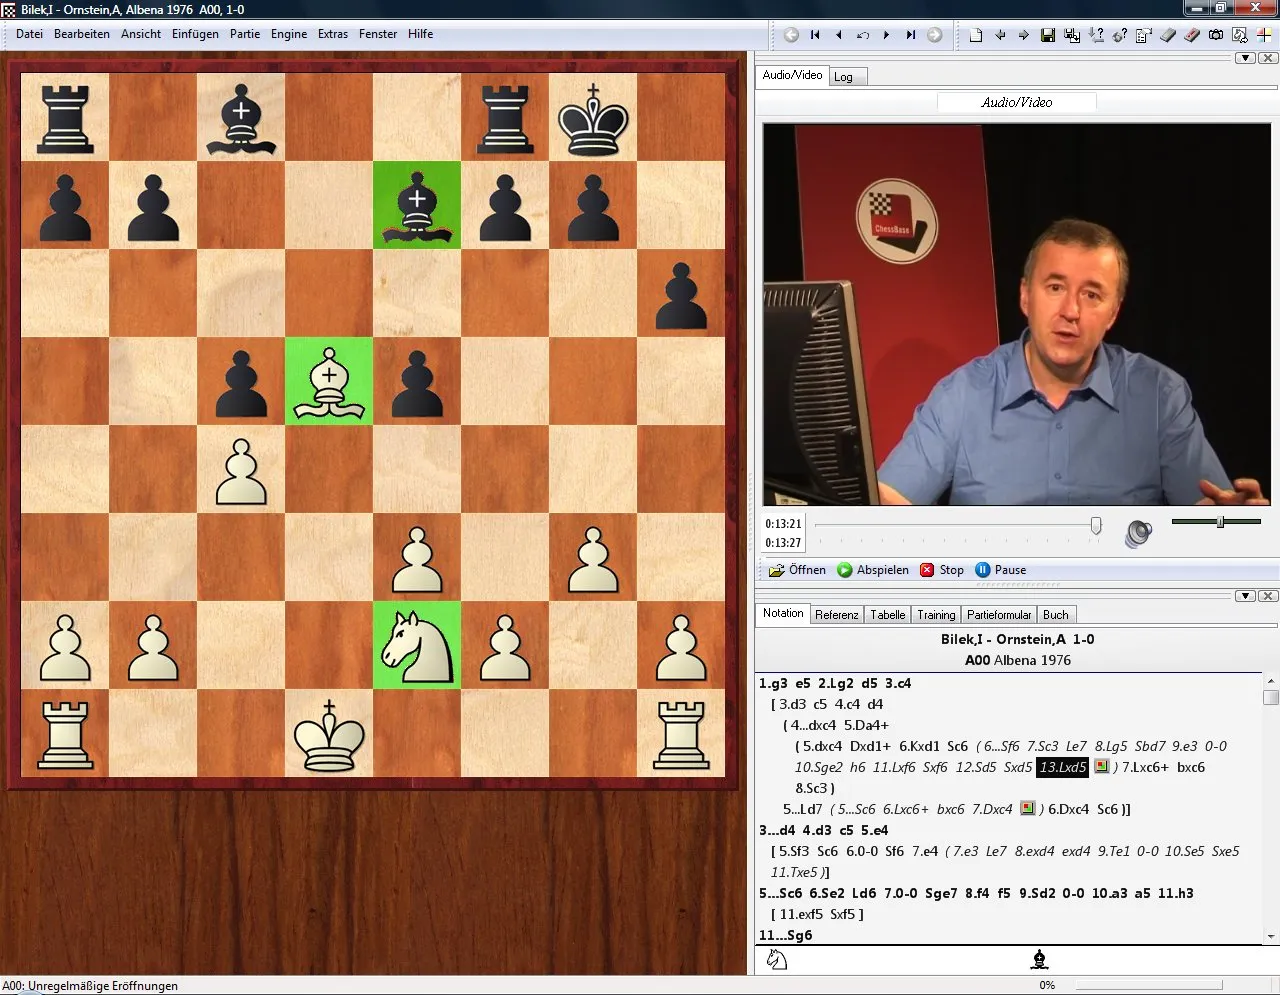Image resolution: width=1280 pixels, height=995 pixels.
Task: Click the training medal icon after 7.Dxc4
Action: (x=1027, y=809)
